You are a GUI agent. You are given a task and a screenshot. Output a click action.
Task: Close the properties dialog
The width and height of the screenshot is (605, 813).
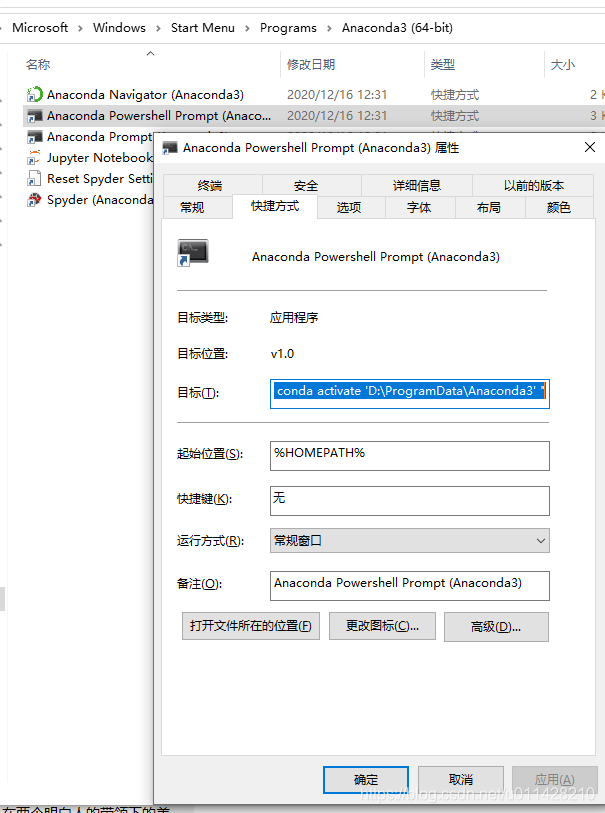[589, 147]
